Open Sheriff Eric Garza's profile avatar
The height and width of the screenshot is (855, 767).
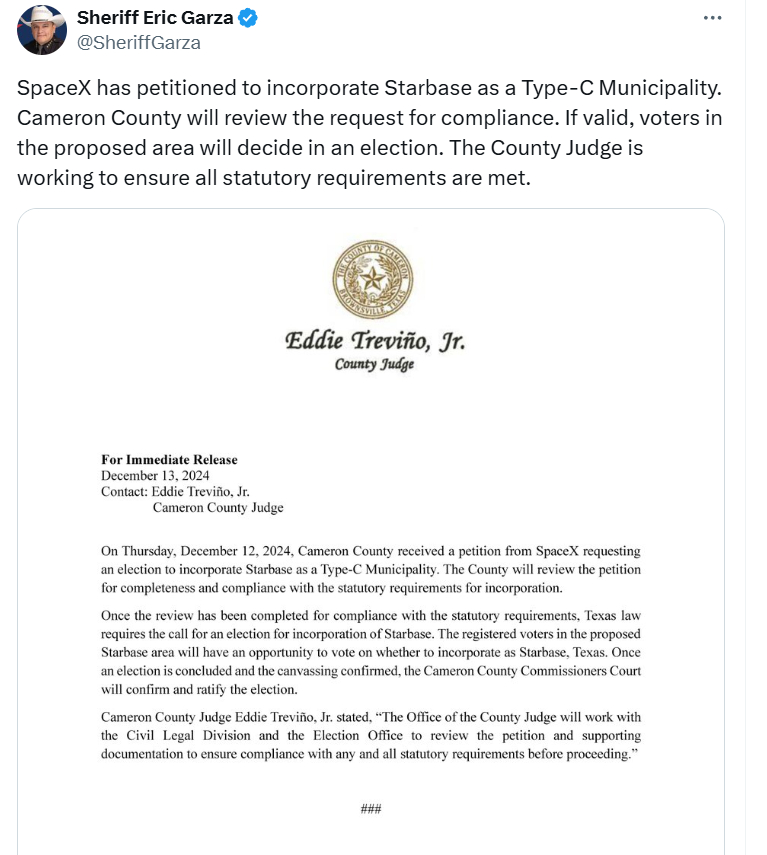pyautogui.click(x=42, y=30)
